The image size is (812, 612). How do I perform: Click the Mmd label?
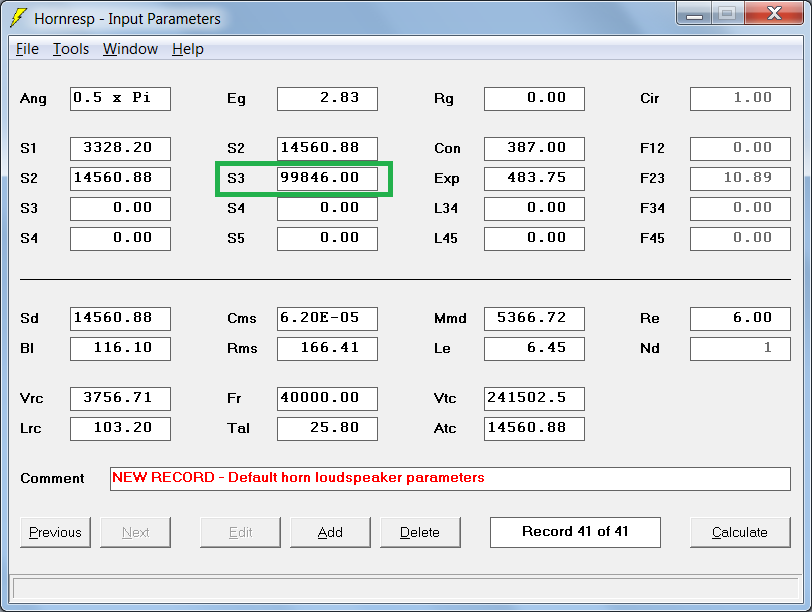tap(450, 318)
